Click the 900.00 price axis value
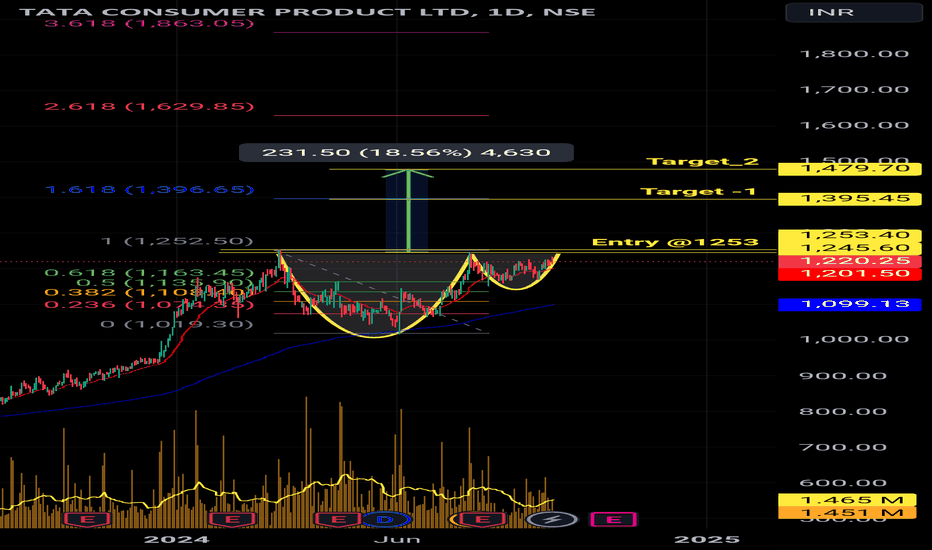 click(843, 376)
